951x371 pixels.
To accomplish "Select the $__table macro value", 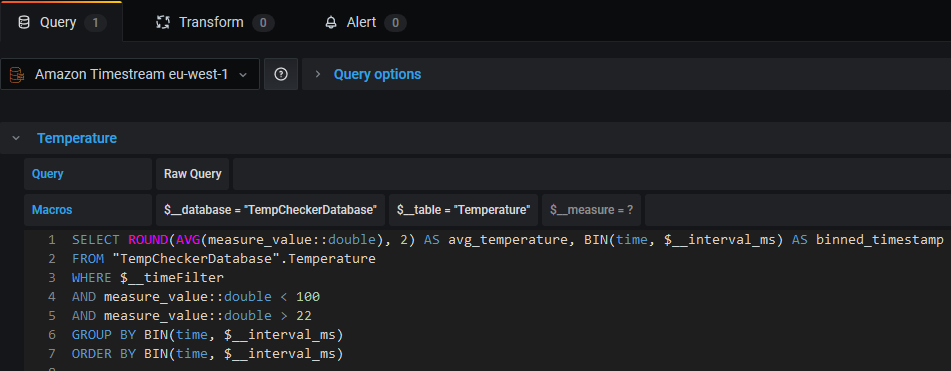I will tap(463, 210).
